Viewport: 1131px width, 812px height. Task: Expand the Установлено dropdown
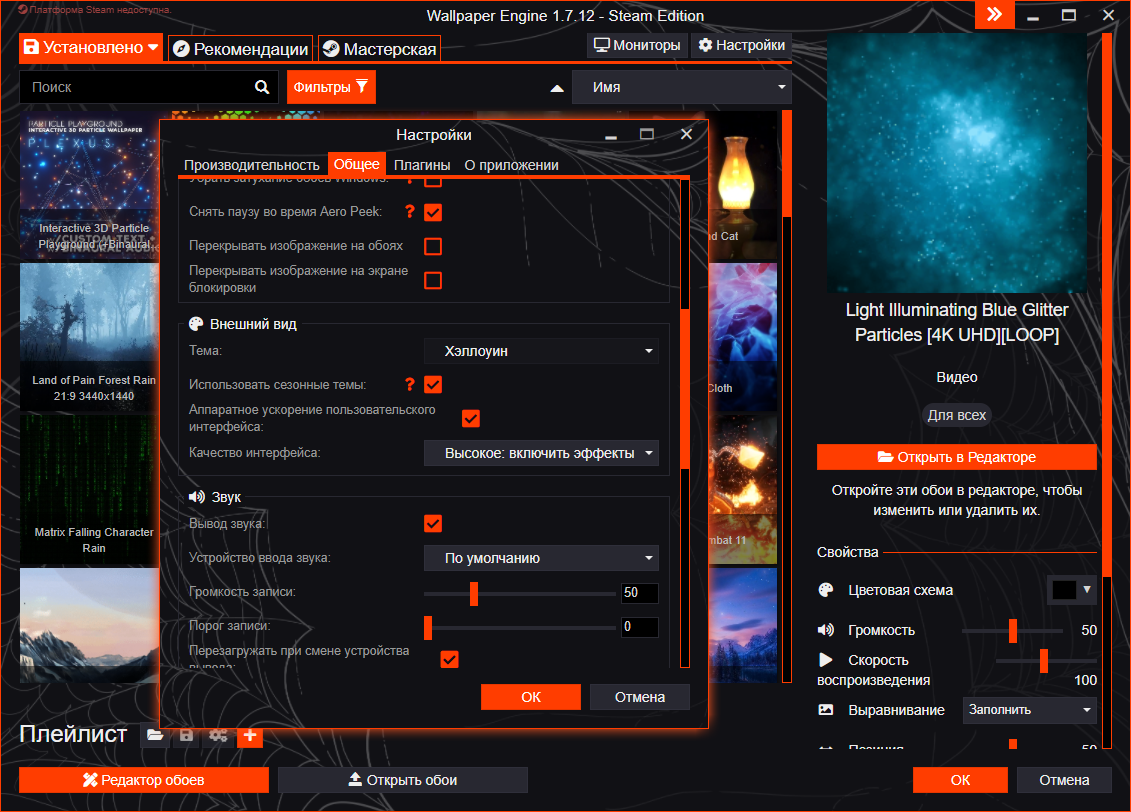point(91,48)
